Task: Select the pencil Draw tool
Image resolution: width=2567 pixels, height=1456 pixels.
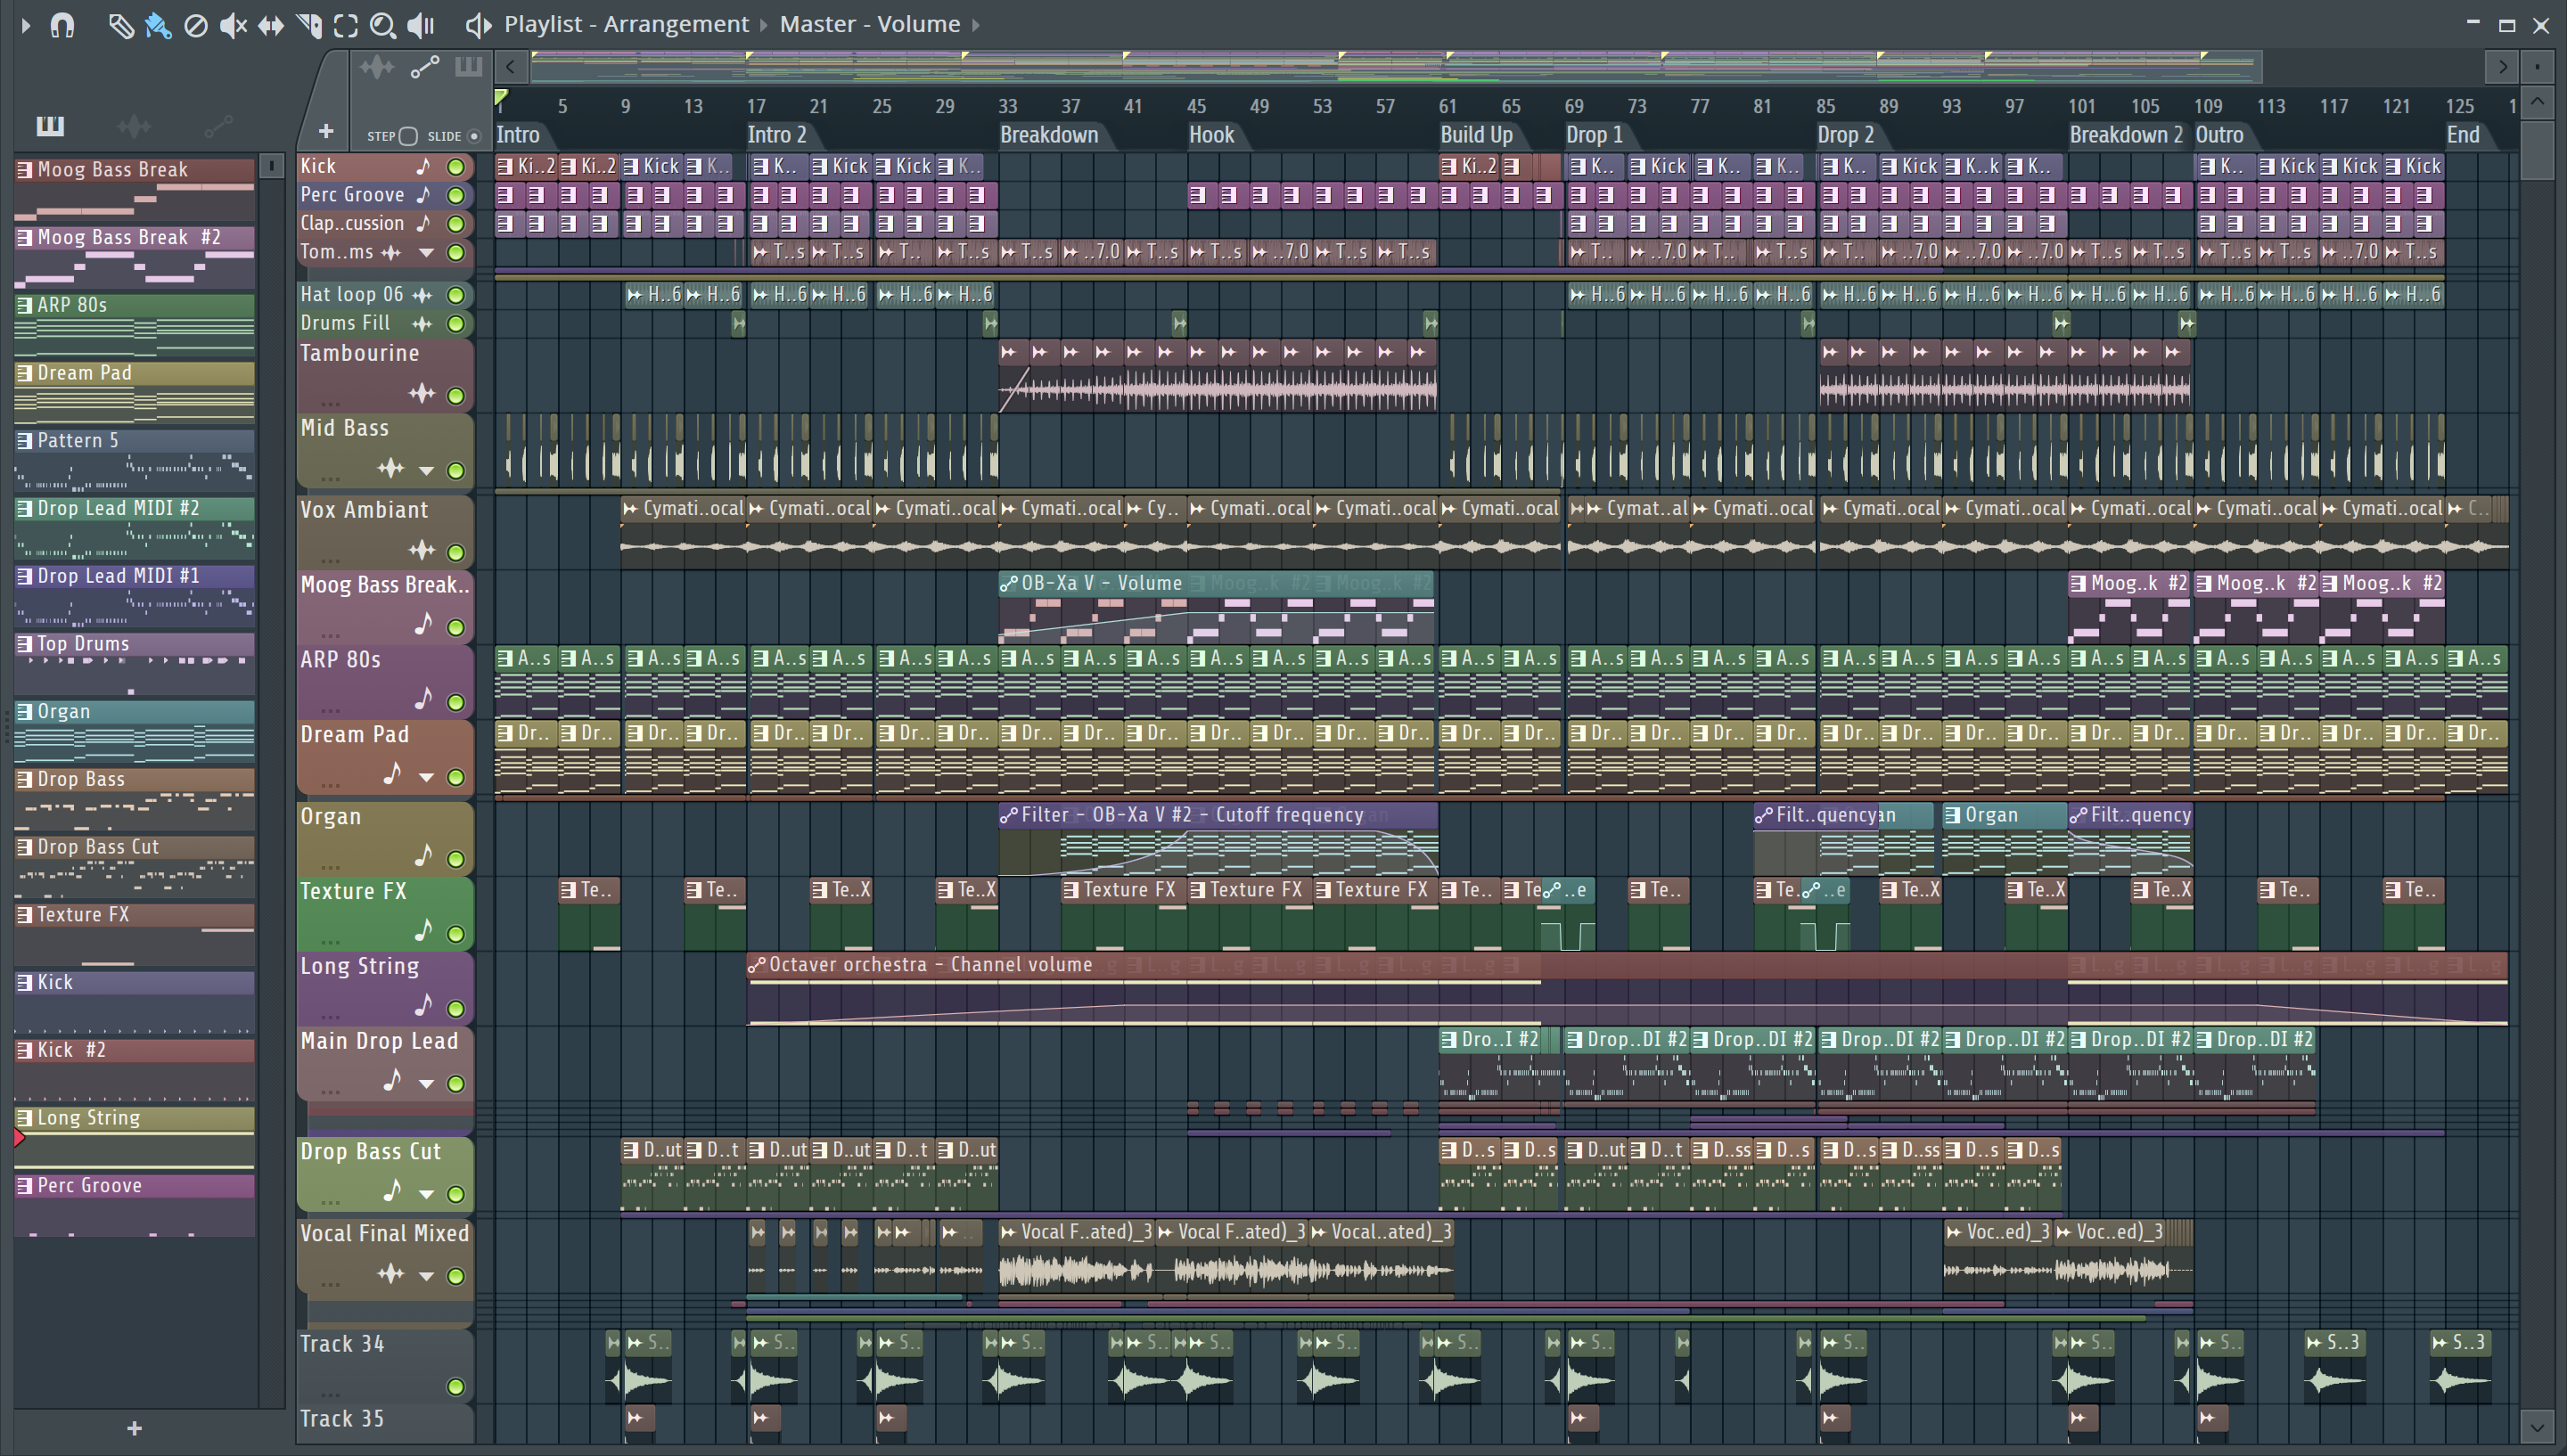Action: 120,25
